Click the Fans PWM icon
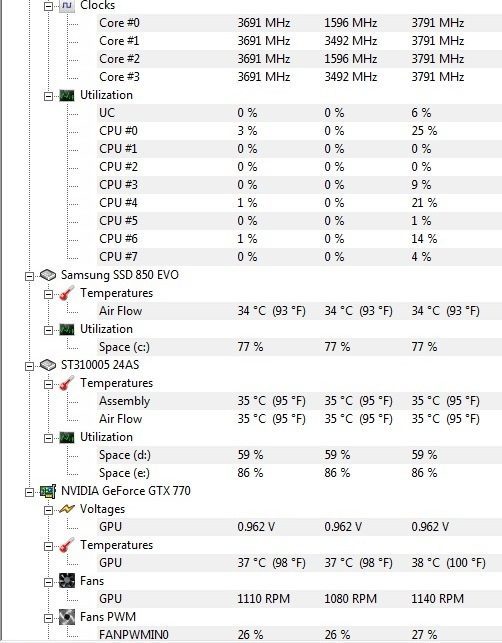502x643 pixels. click(66, 617)
